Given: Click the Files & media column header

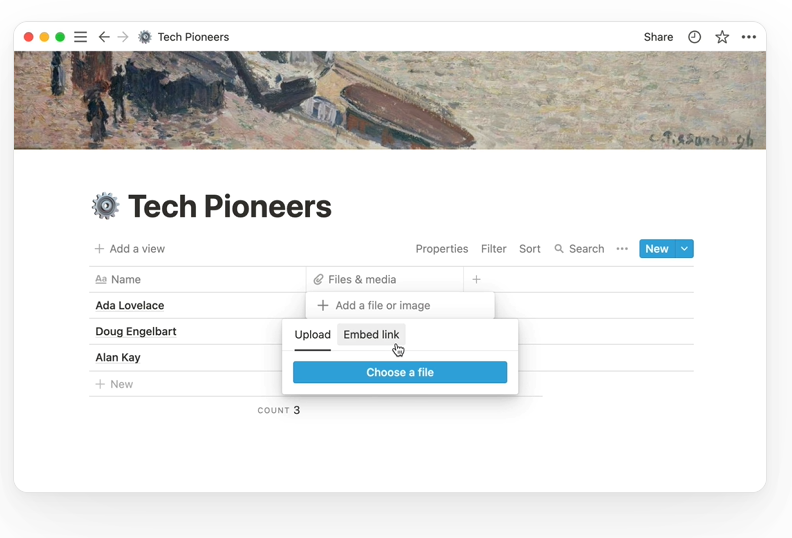Looking at the screenshot, I should [385, 279].
